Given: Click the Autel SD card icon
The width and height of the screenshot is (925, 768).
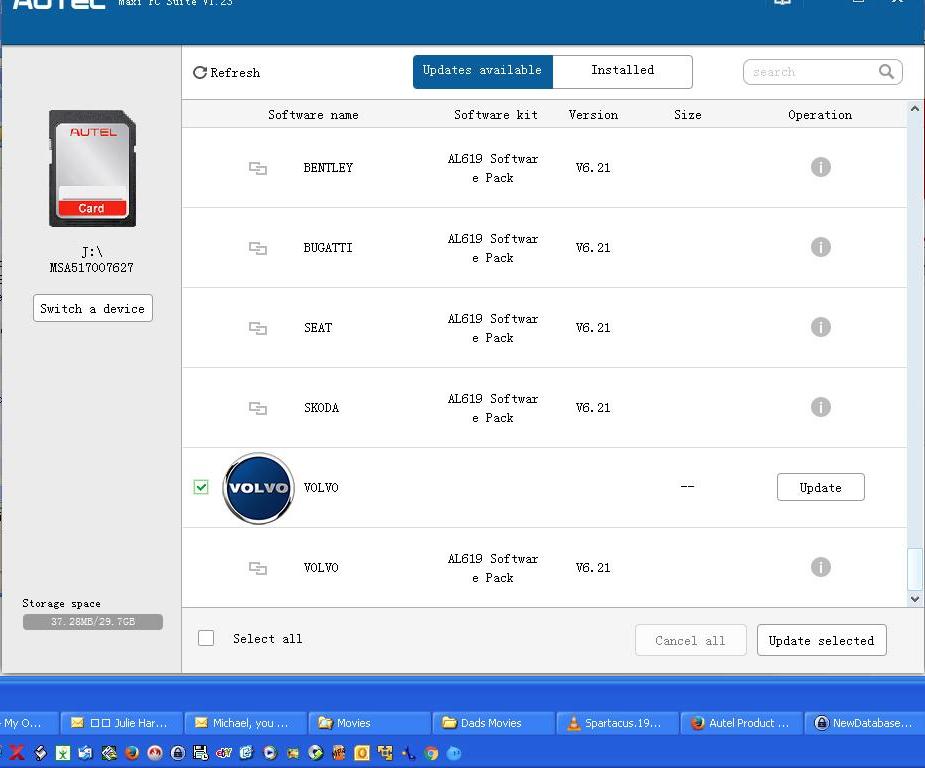Looking at the screenshot, I should click(92, 168).
